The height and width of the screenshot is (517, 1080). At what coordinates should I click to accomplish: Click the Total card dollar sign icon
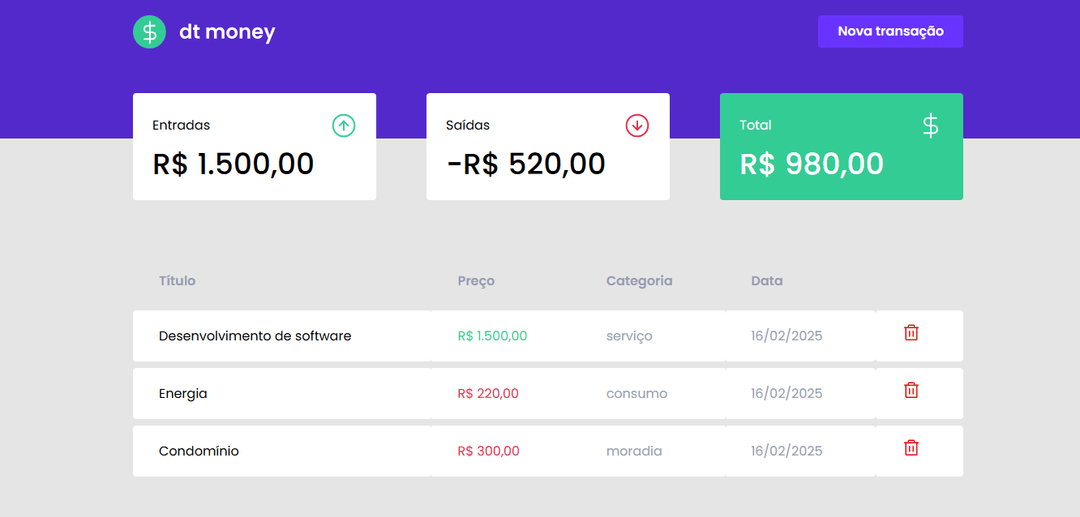(931, 126)
